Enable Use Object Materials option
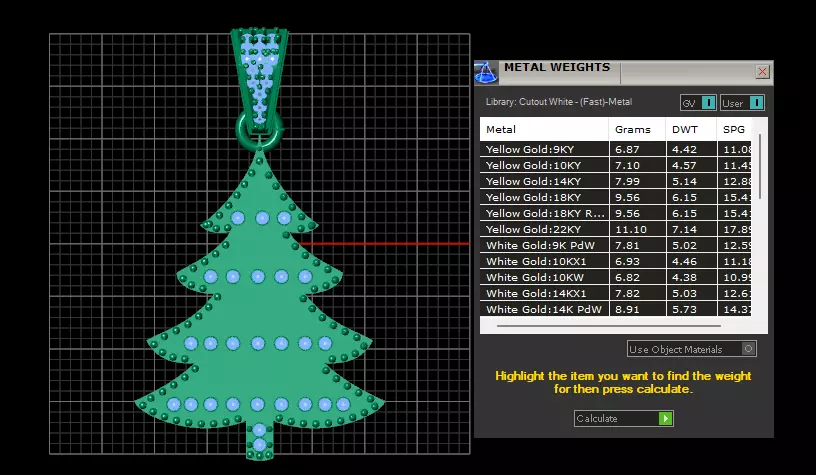 pyautogui.click(x=692, y=349)
